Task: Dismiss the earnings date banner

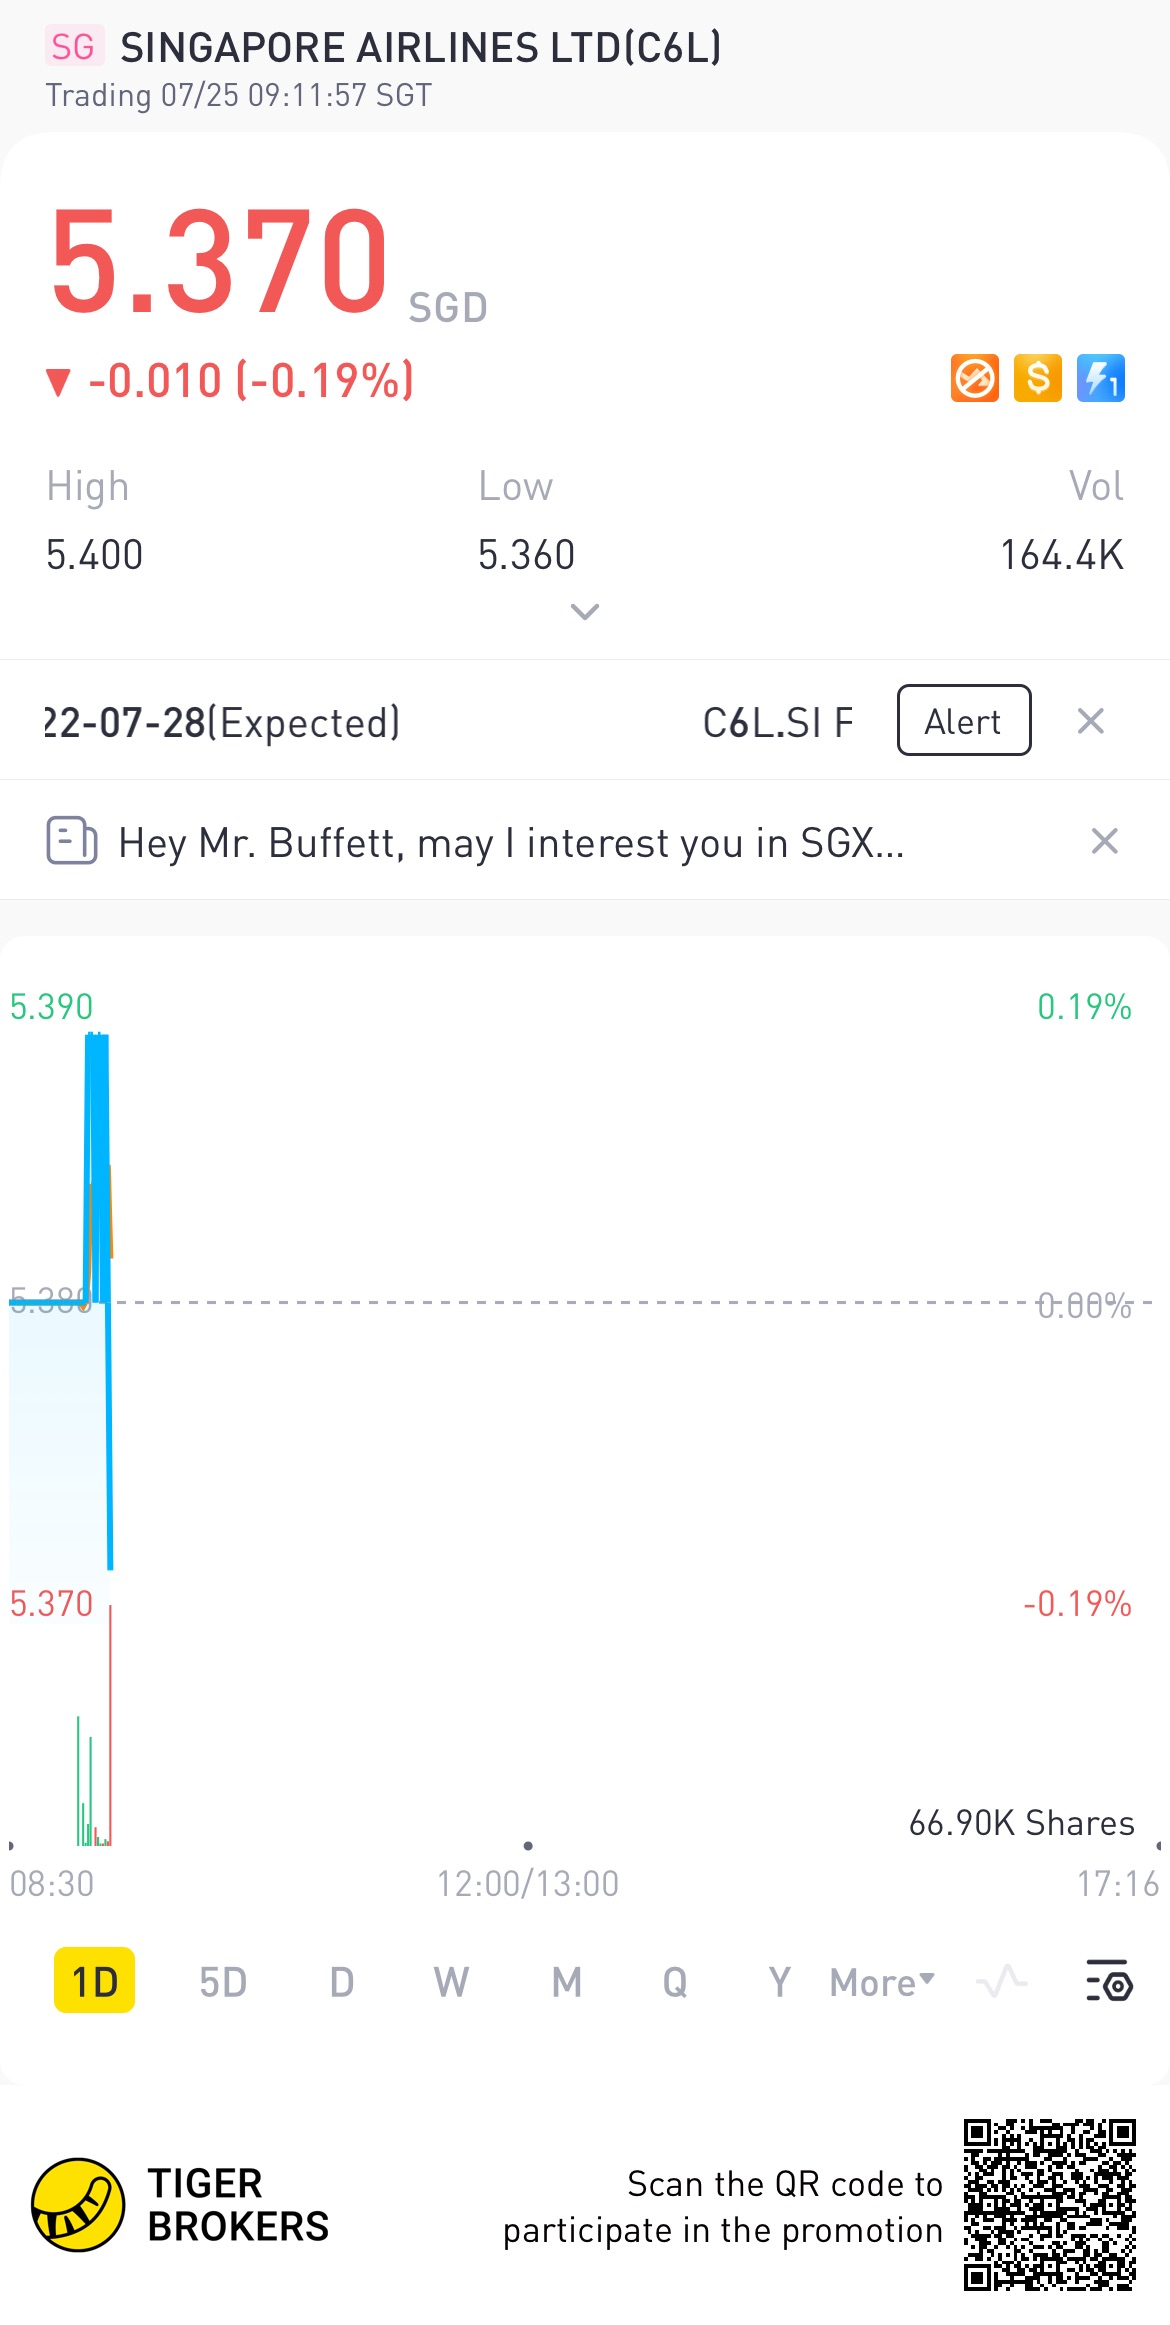Action: 1090,721
